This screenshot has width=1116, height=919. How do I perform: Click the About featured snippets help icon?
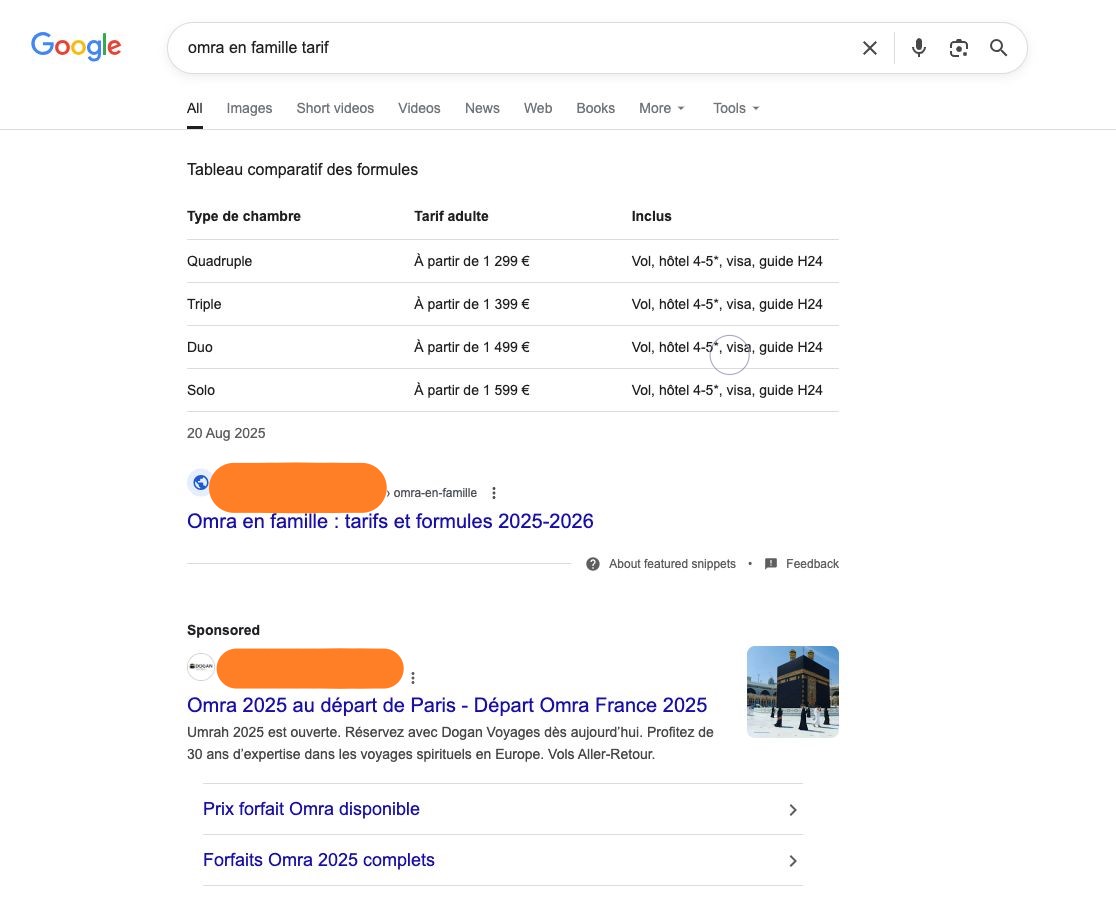(x=593, y=564)
